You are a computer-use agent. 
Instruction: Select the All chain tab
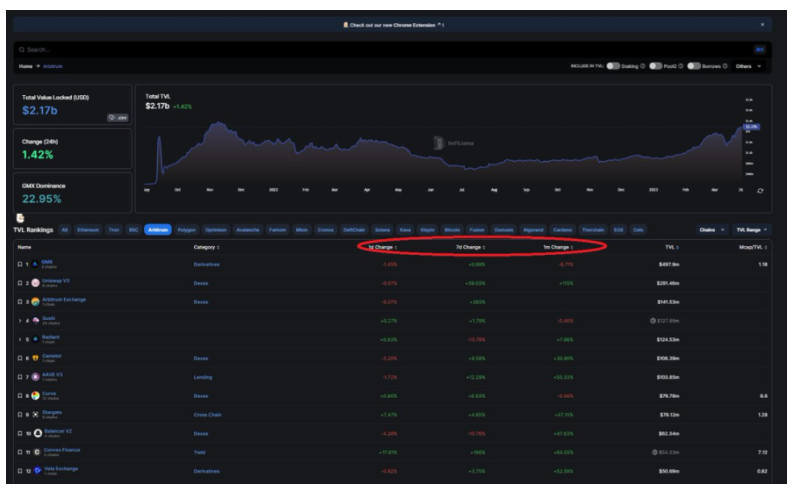pos(65,230)
